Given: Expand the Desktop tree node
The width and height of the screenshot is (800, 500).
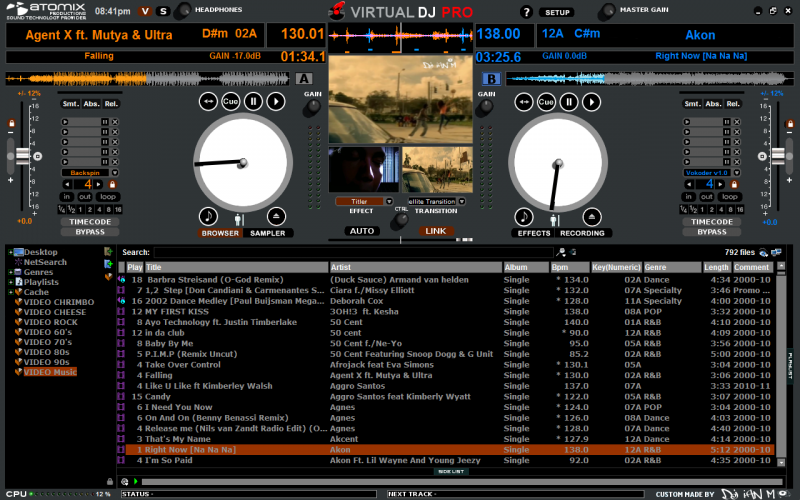Looking at the screenshot, I should coord(10,252).
